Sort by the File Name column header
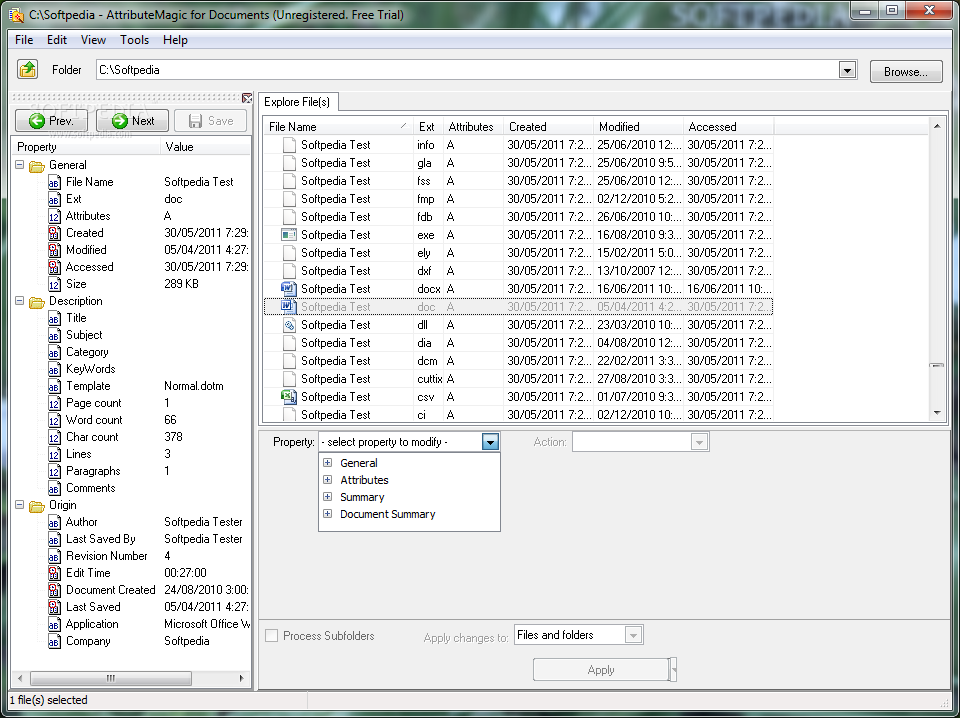960x718 pixels. (338, 127)
